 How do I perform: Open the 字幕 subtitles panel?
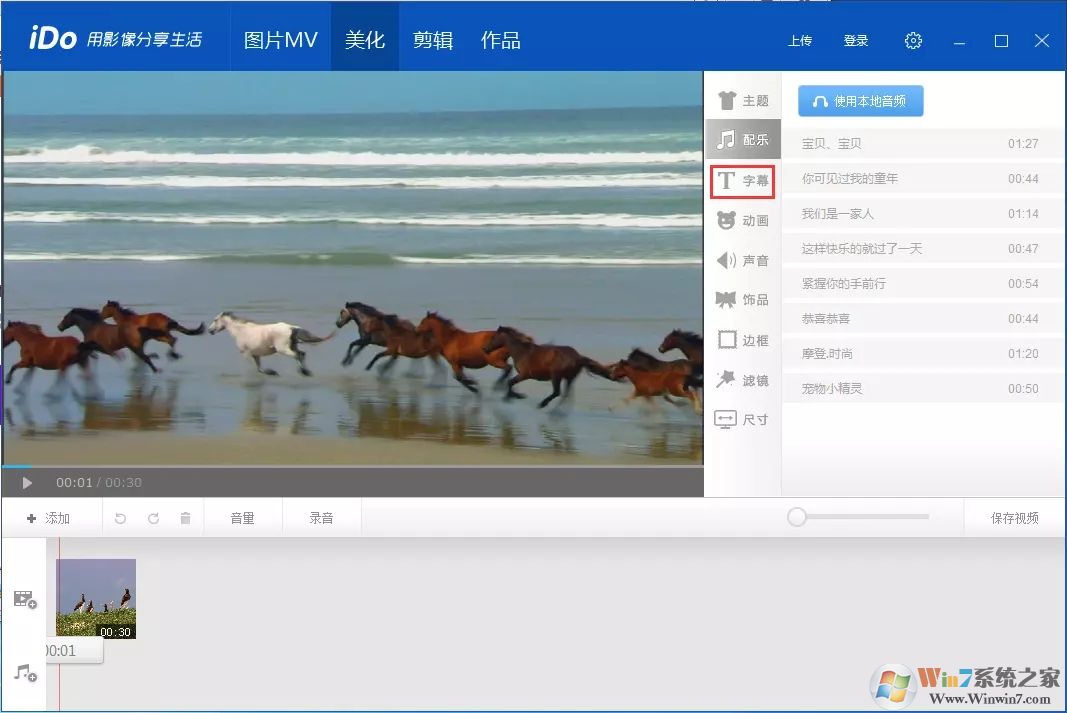[741, 180]
